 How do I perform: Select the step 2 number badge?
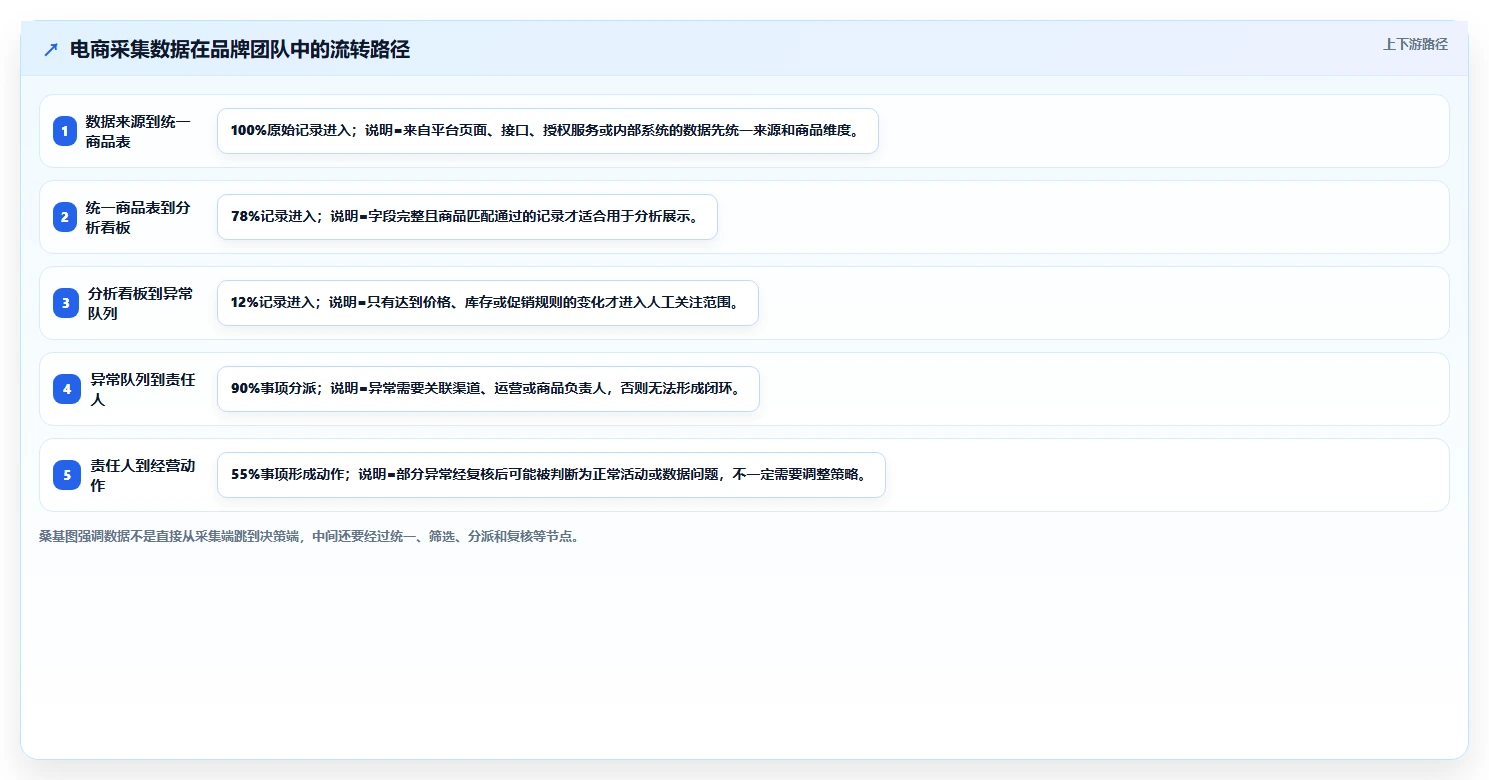pyautogui.click(x=66, y=217)
